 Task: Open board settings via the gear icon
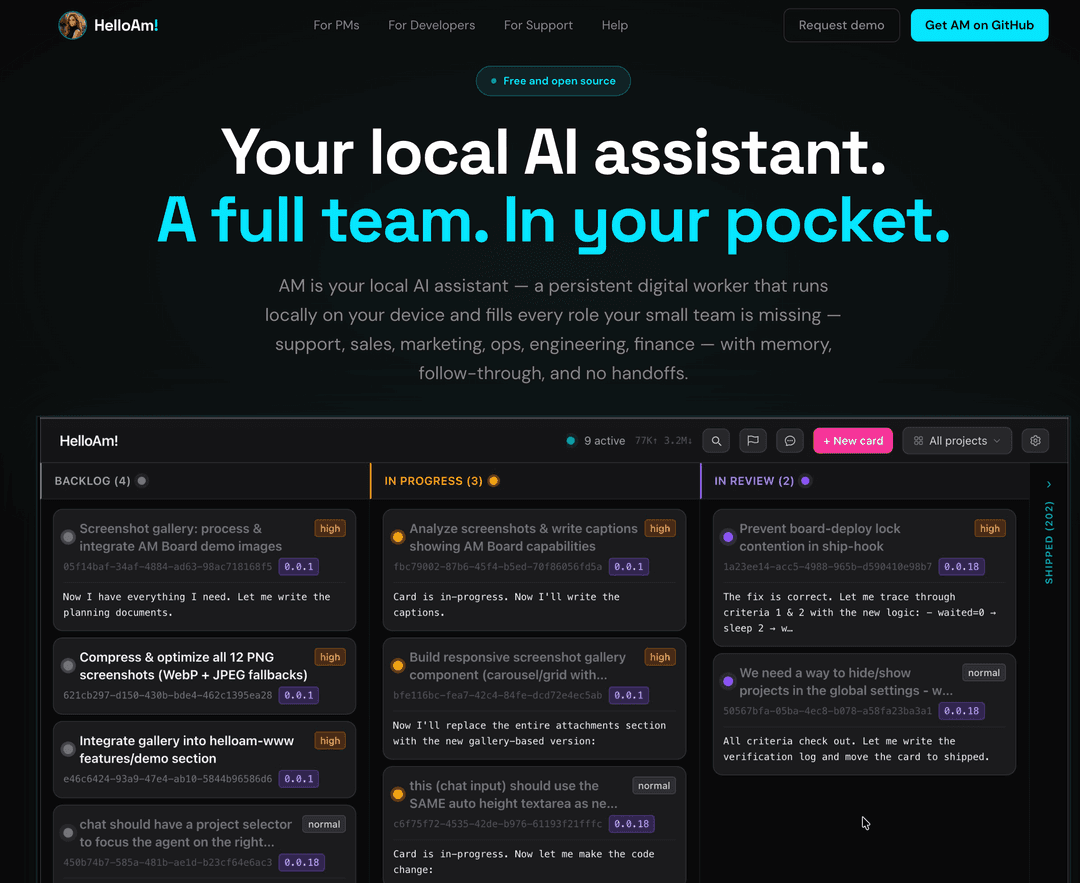pos(1036,441)
